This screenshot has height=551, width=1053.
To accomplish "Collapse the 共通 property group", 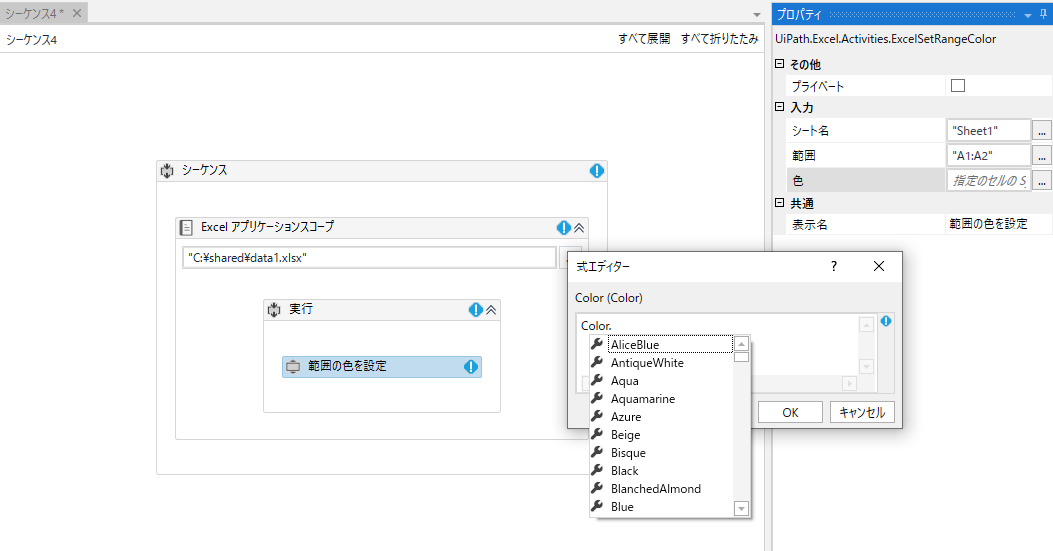I will tap(780, 202).
